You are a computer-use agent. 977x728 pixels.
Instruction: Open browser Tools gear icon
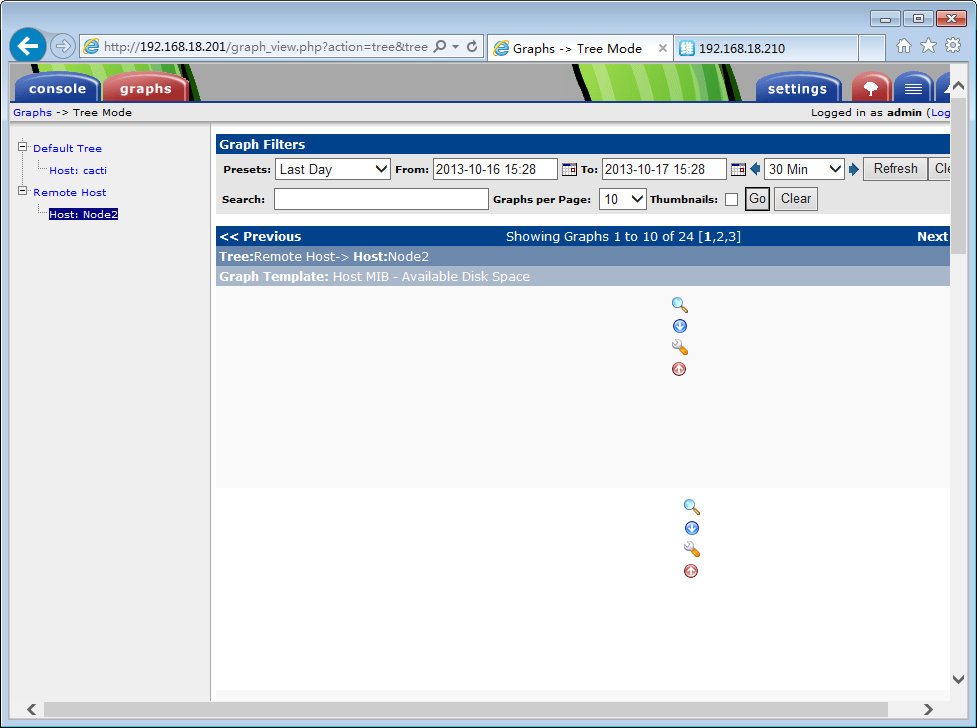point(953,46)
